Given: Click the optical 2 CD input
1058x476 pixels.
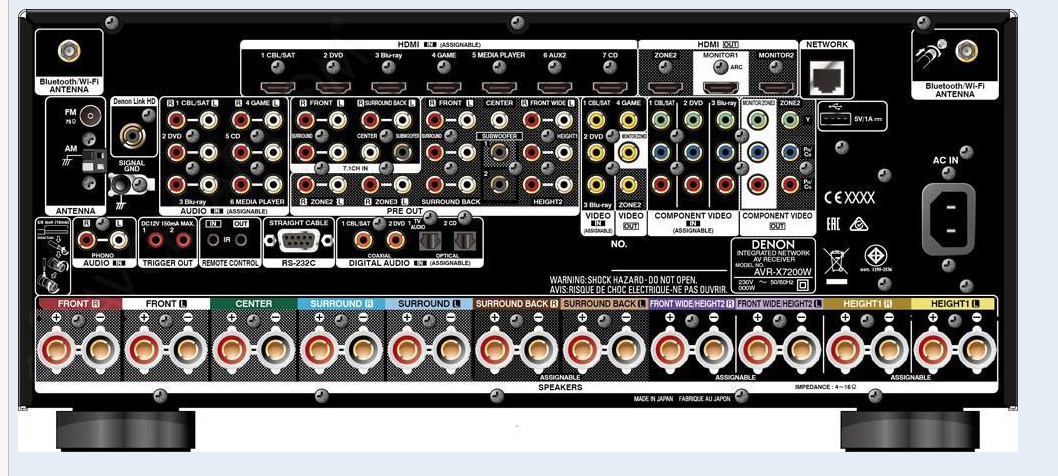Looking at the screenshot, I should click(x=464, y=239).
